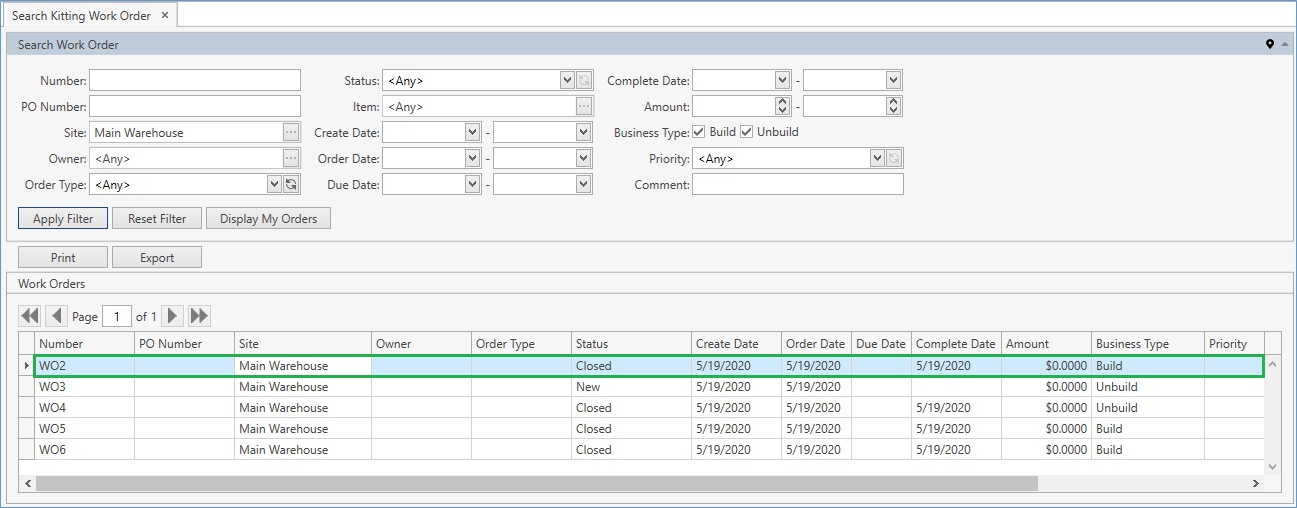Go to the previous results page
This screenshot has width=1297, height=508.
pos(57,316)
